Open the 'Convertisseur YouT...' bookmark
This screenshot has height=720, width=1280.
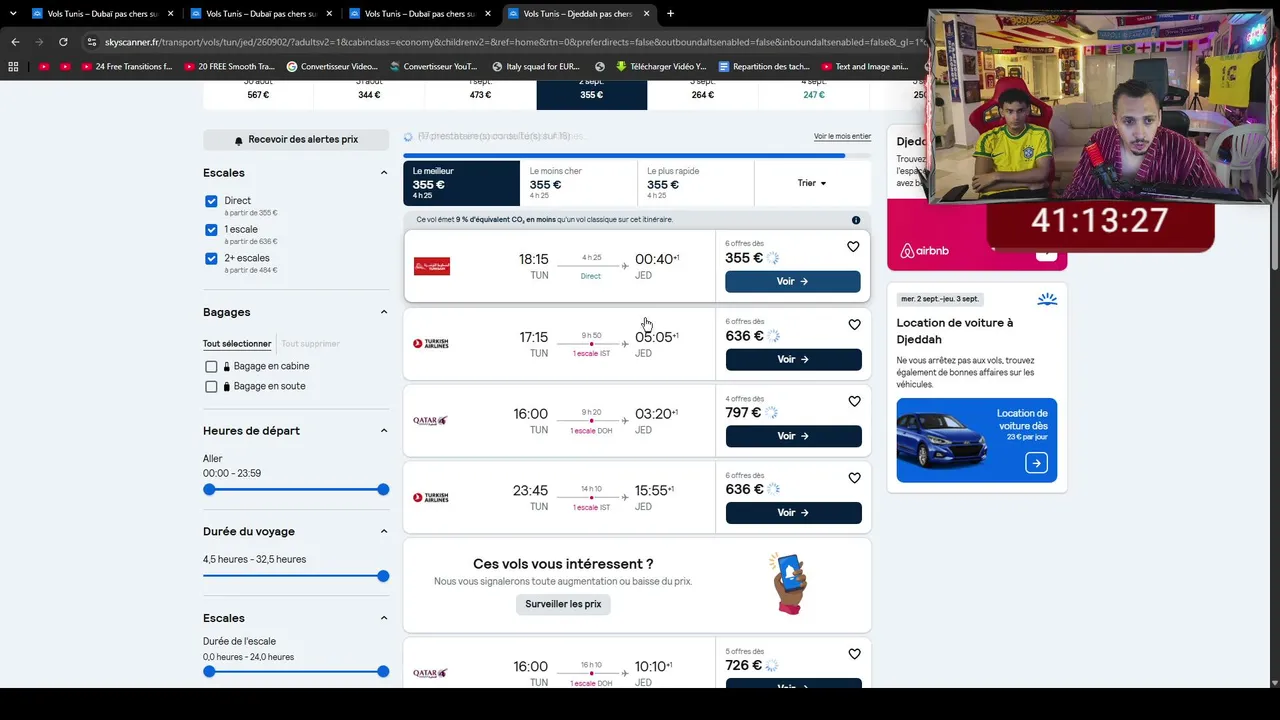pos(434,67)
